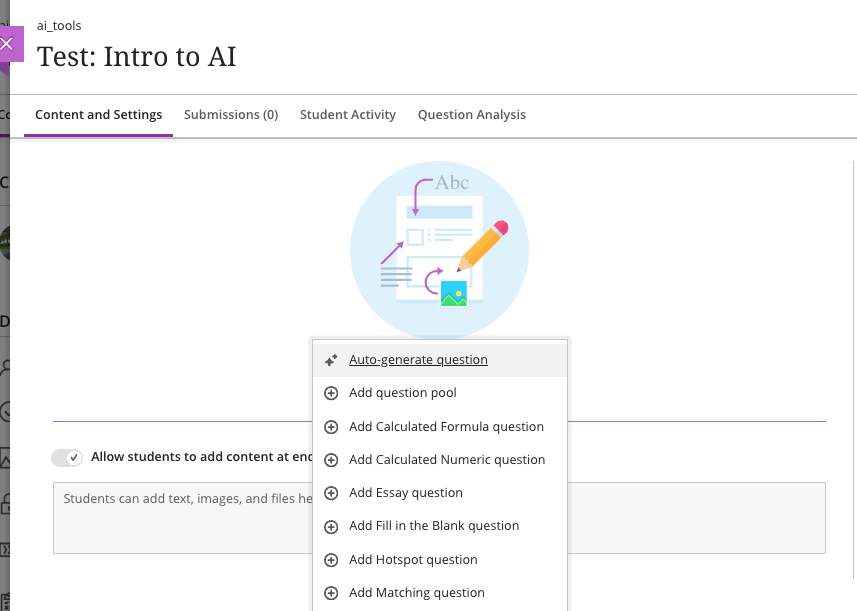Open the Submissions (0) tab

pyautogui.click(x=231, y=115)
